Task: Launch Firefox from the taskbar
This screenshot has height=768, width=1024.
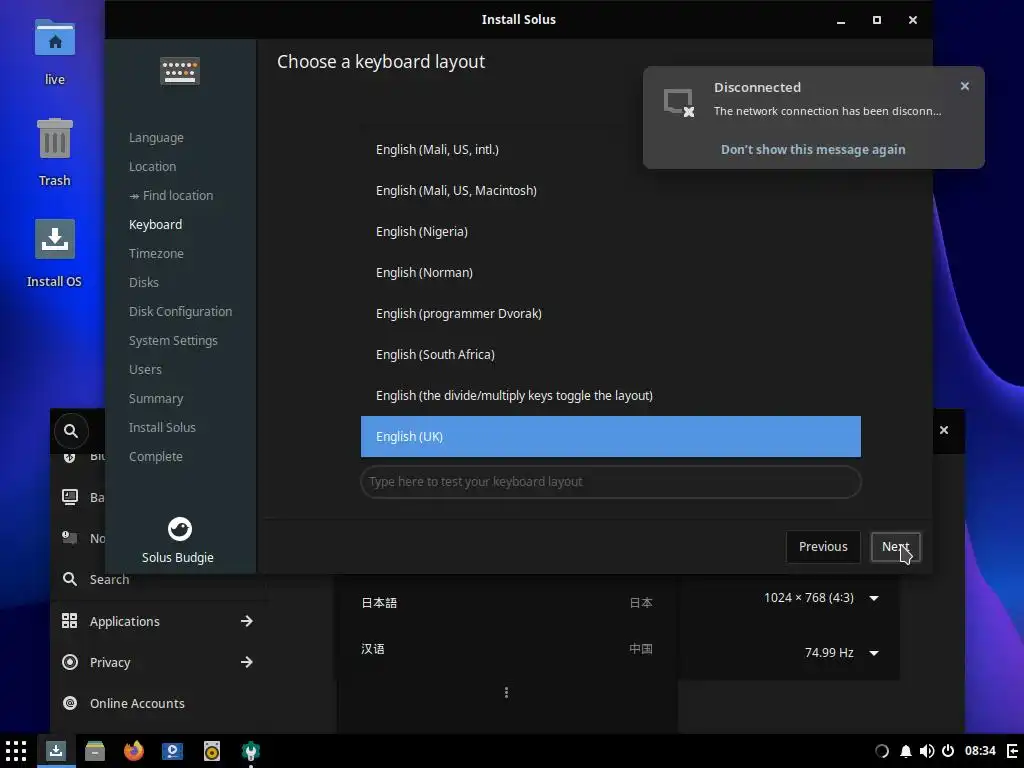Action: pyautogui.click(x=134, y=751)
